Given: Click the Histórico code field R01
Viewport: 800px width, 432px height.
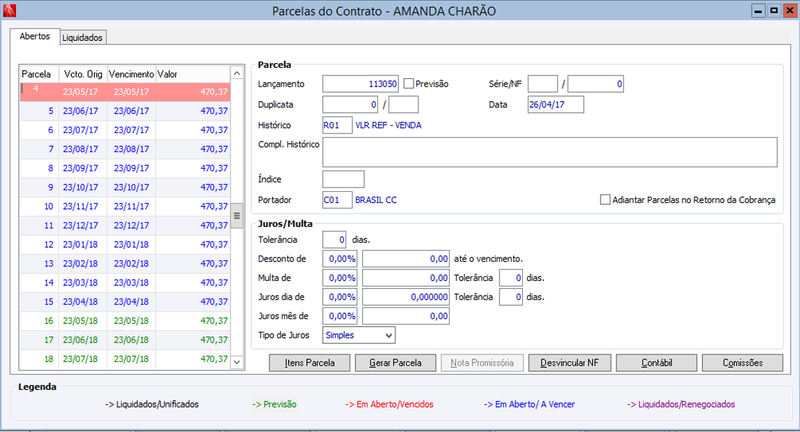Looking at the screenshot, I should coord(337,125).
